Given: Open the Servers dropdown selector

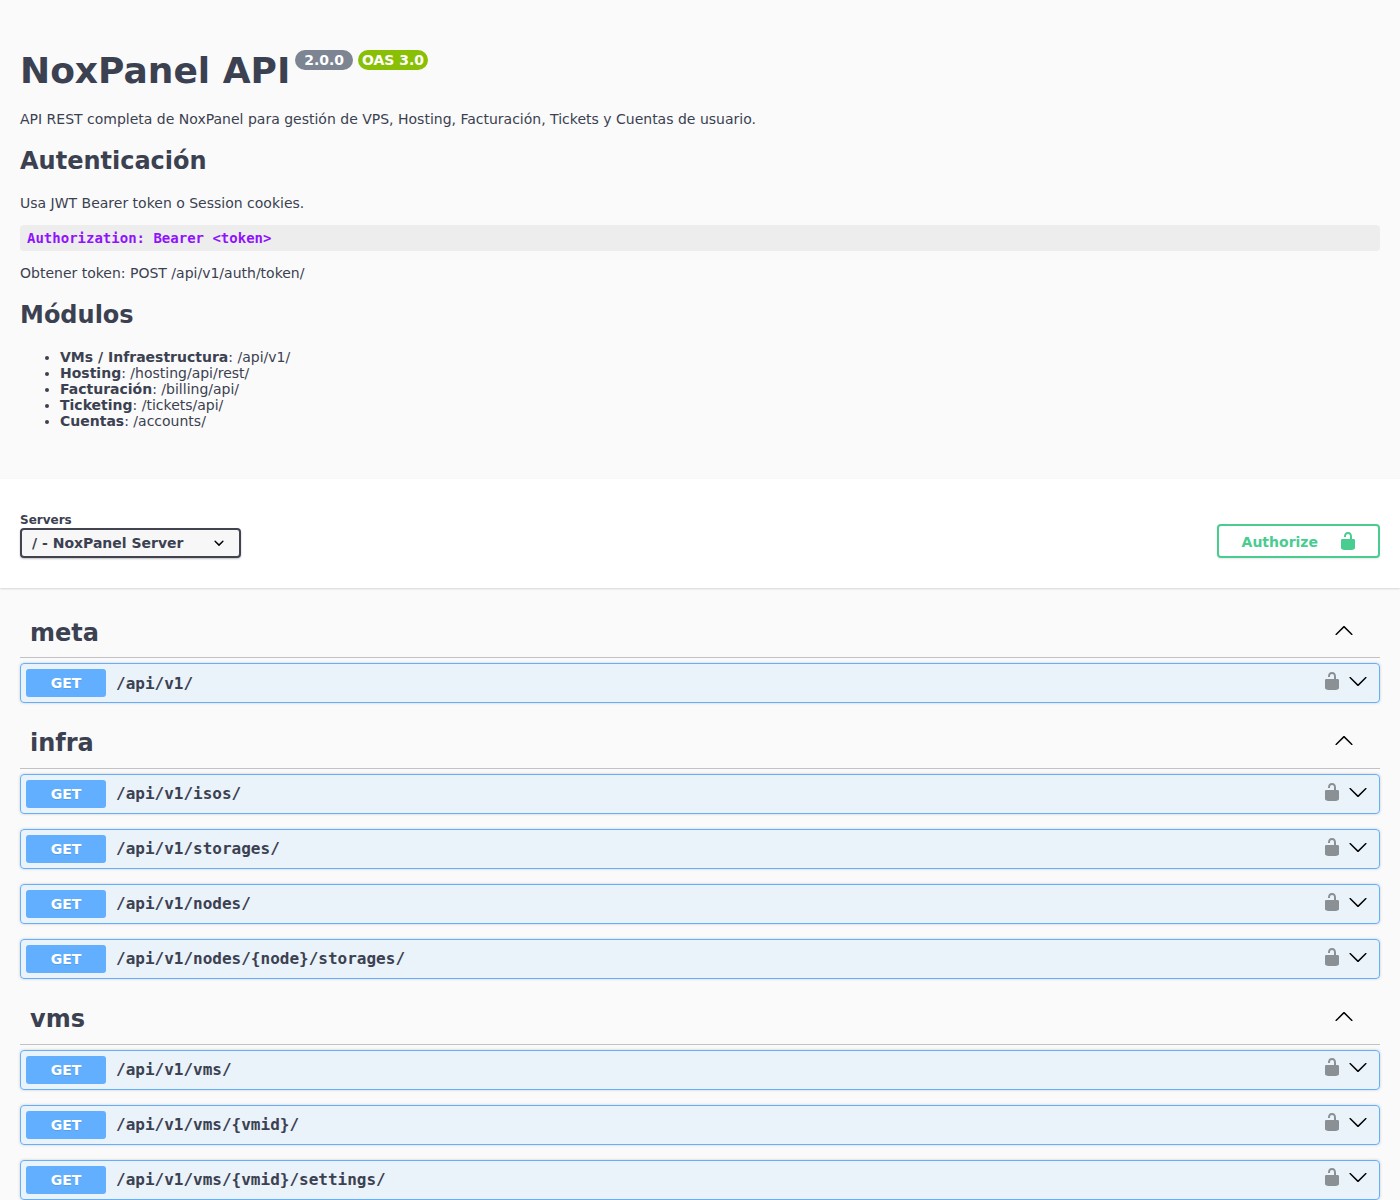Looking at the screenshot, I should coord(130,543).
